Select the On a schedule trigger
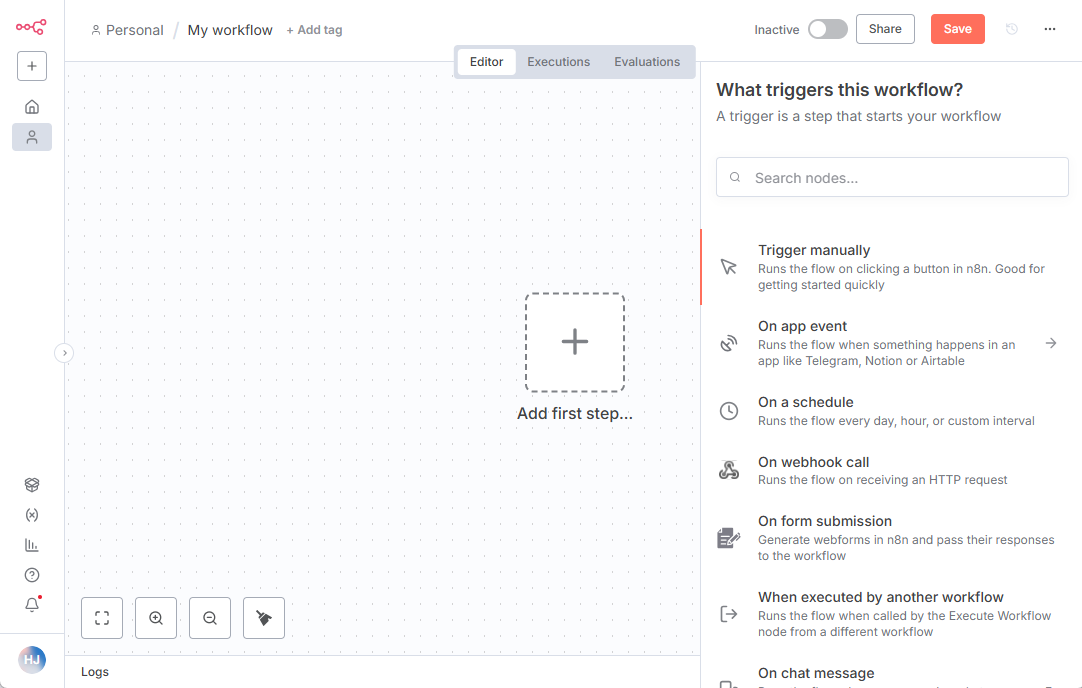 coord(892,411)
